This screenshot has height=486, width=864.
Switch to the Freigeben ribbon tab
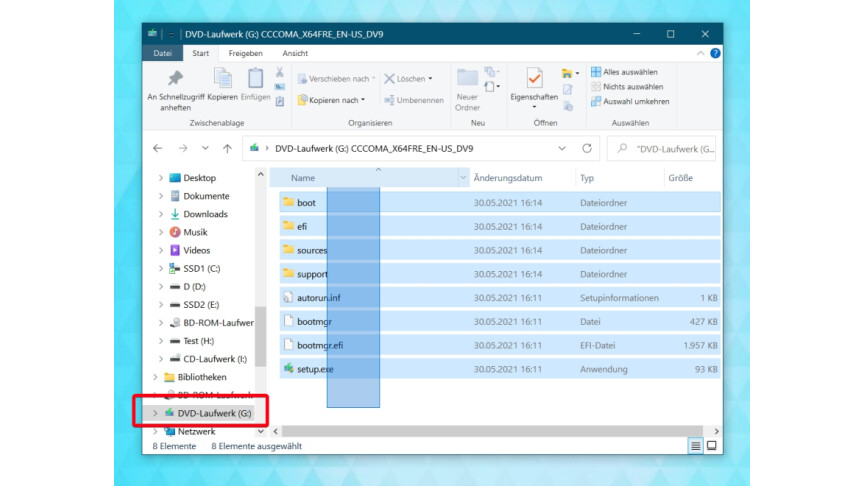click(245, 53)
